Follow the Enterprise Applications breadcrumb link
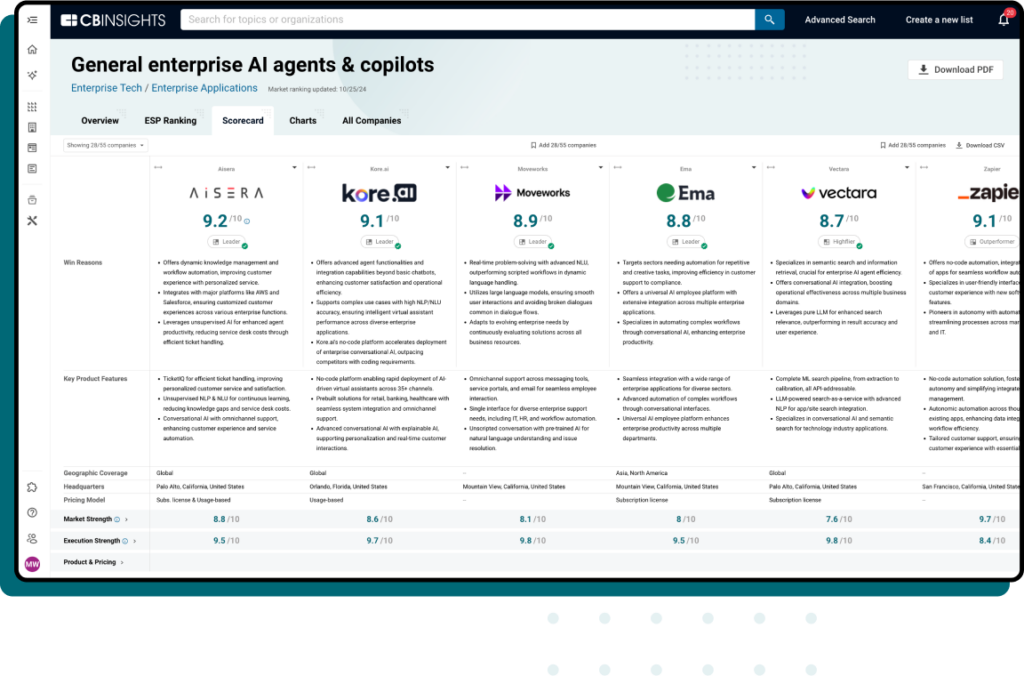 pyautogui.click(x=204, y=89)
